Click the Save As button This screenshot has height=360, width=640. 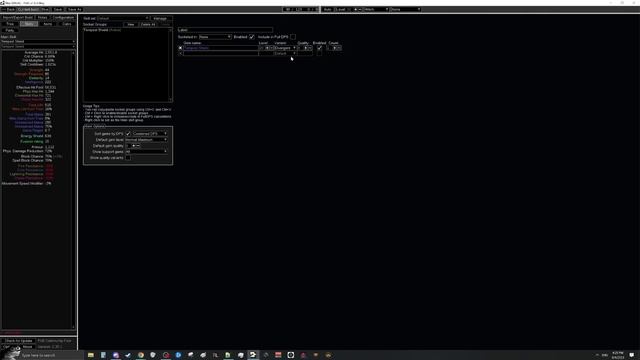point(74,9)
